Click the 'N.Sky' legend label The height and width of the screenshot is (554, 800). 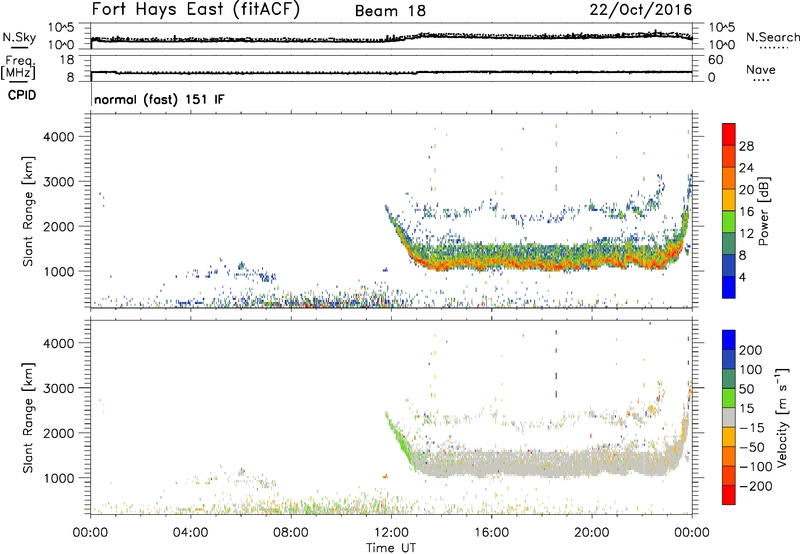coord(19,37)
